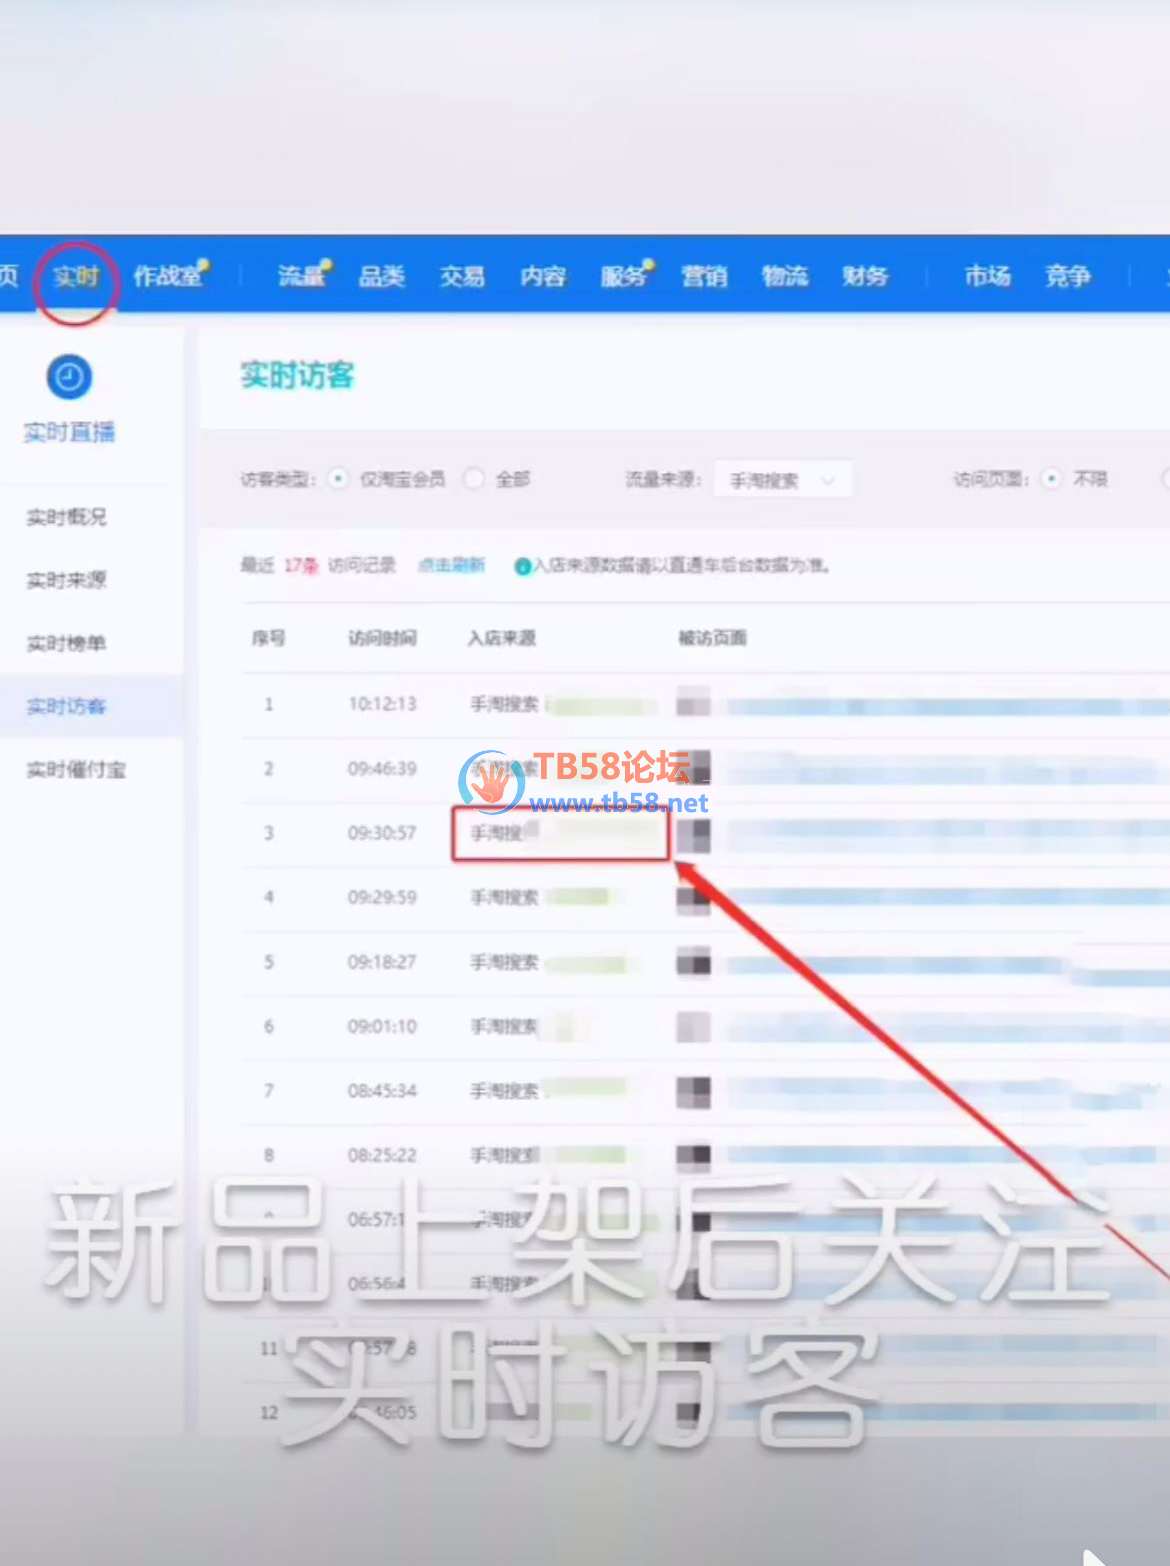Switch to the 流量 tab
The width and height of the screenshot is (1170, 1566).
coord(302,277)
